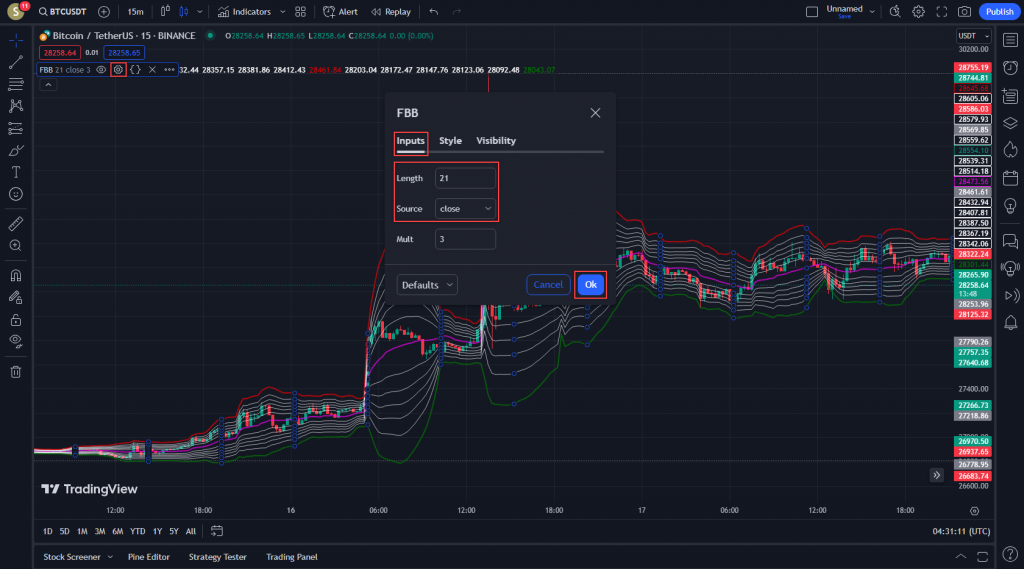Switch to the Visibility tab
Viewport: 1024px width, 569px height.
point(496,141)
